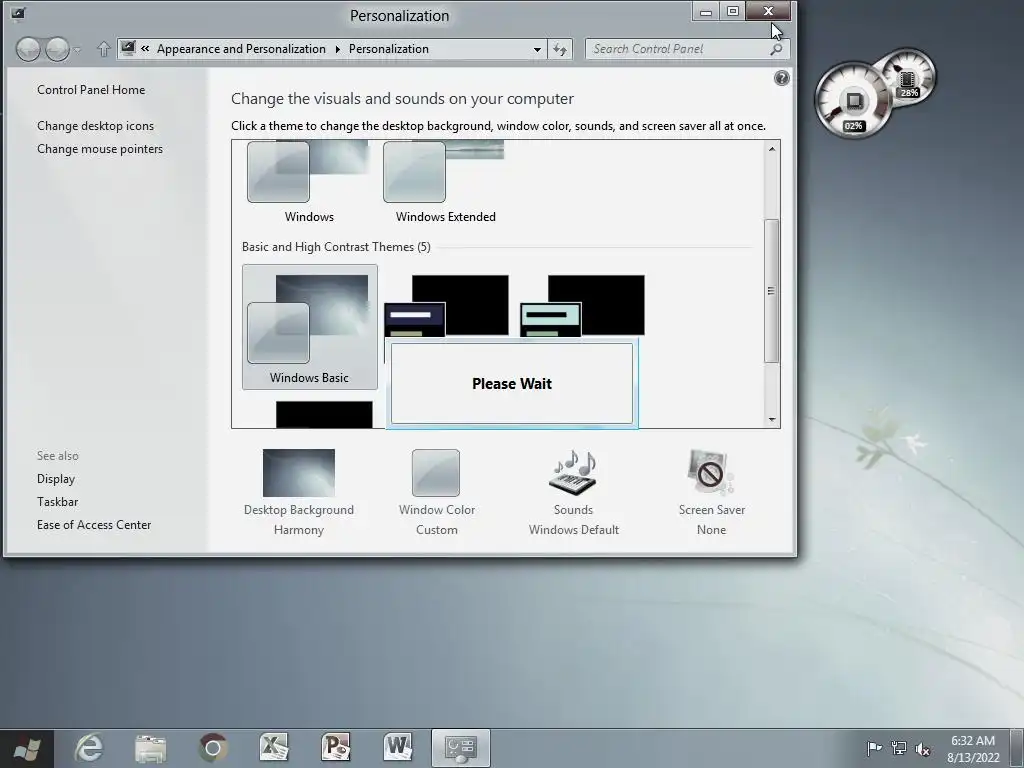1024x768 pixels.
Task: Open the Start button on taskbar
Action: click(27, 748)
